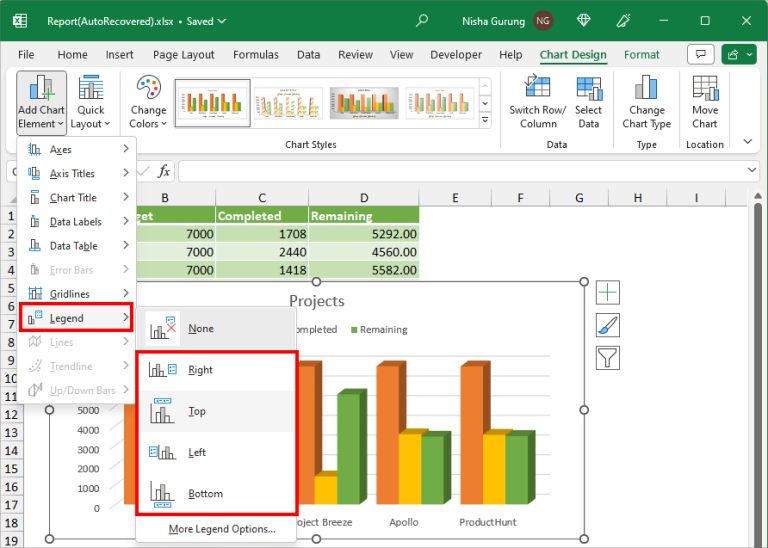This screenshot has width=768, height=548.
Task: Open the Add Chart Element dropdown
Action: [x=41, y=102]
